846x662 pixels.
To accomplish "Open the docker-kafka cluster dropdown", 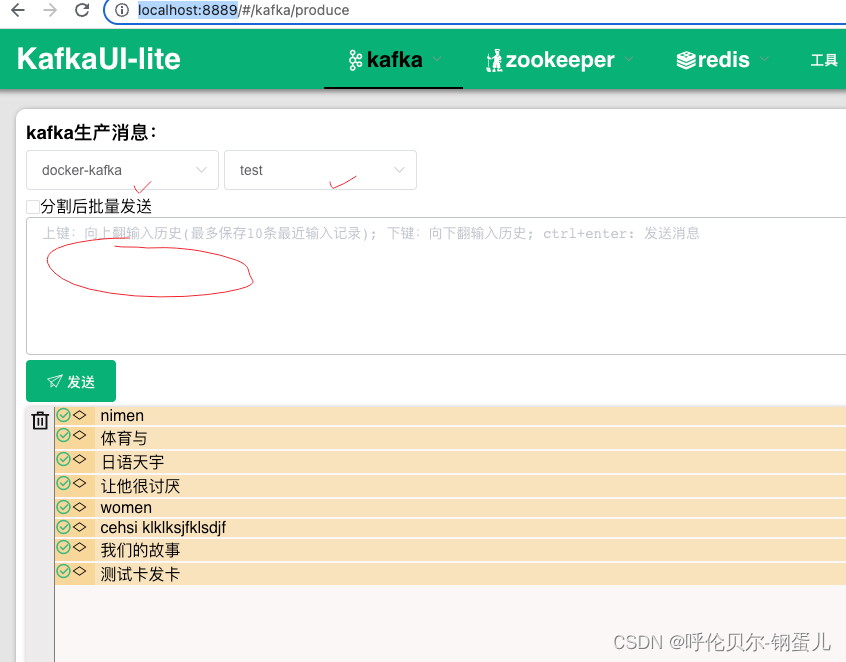I will point(122,170).
